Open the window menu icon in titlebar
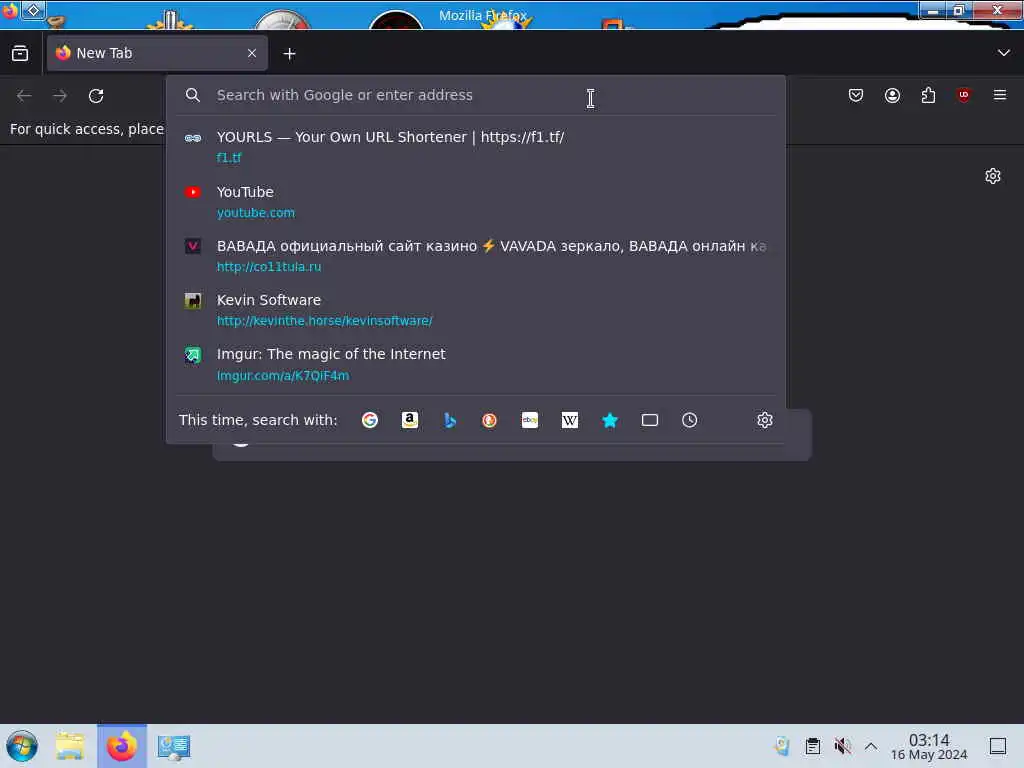The height and width of the screenshot is (768, 1024). point(10,10)
